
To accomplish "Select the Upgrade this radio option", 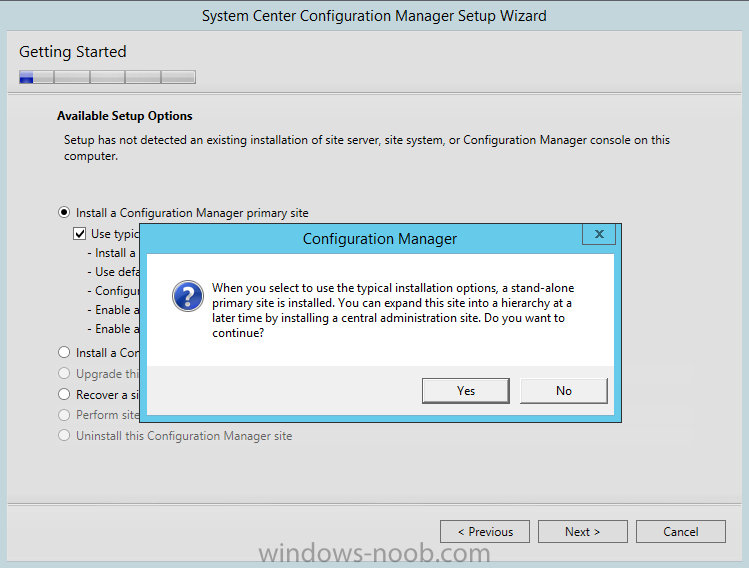I will click(64, 373).
